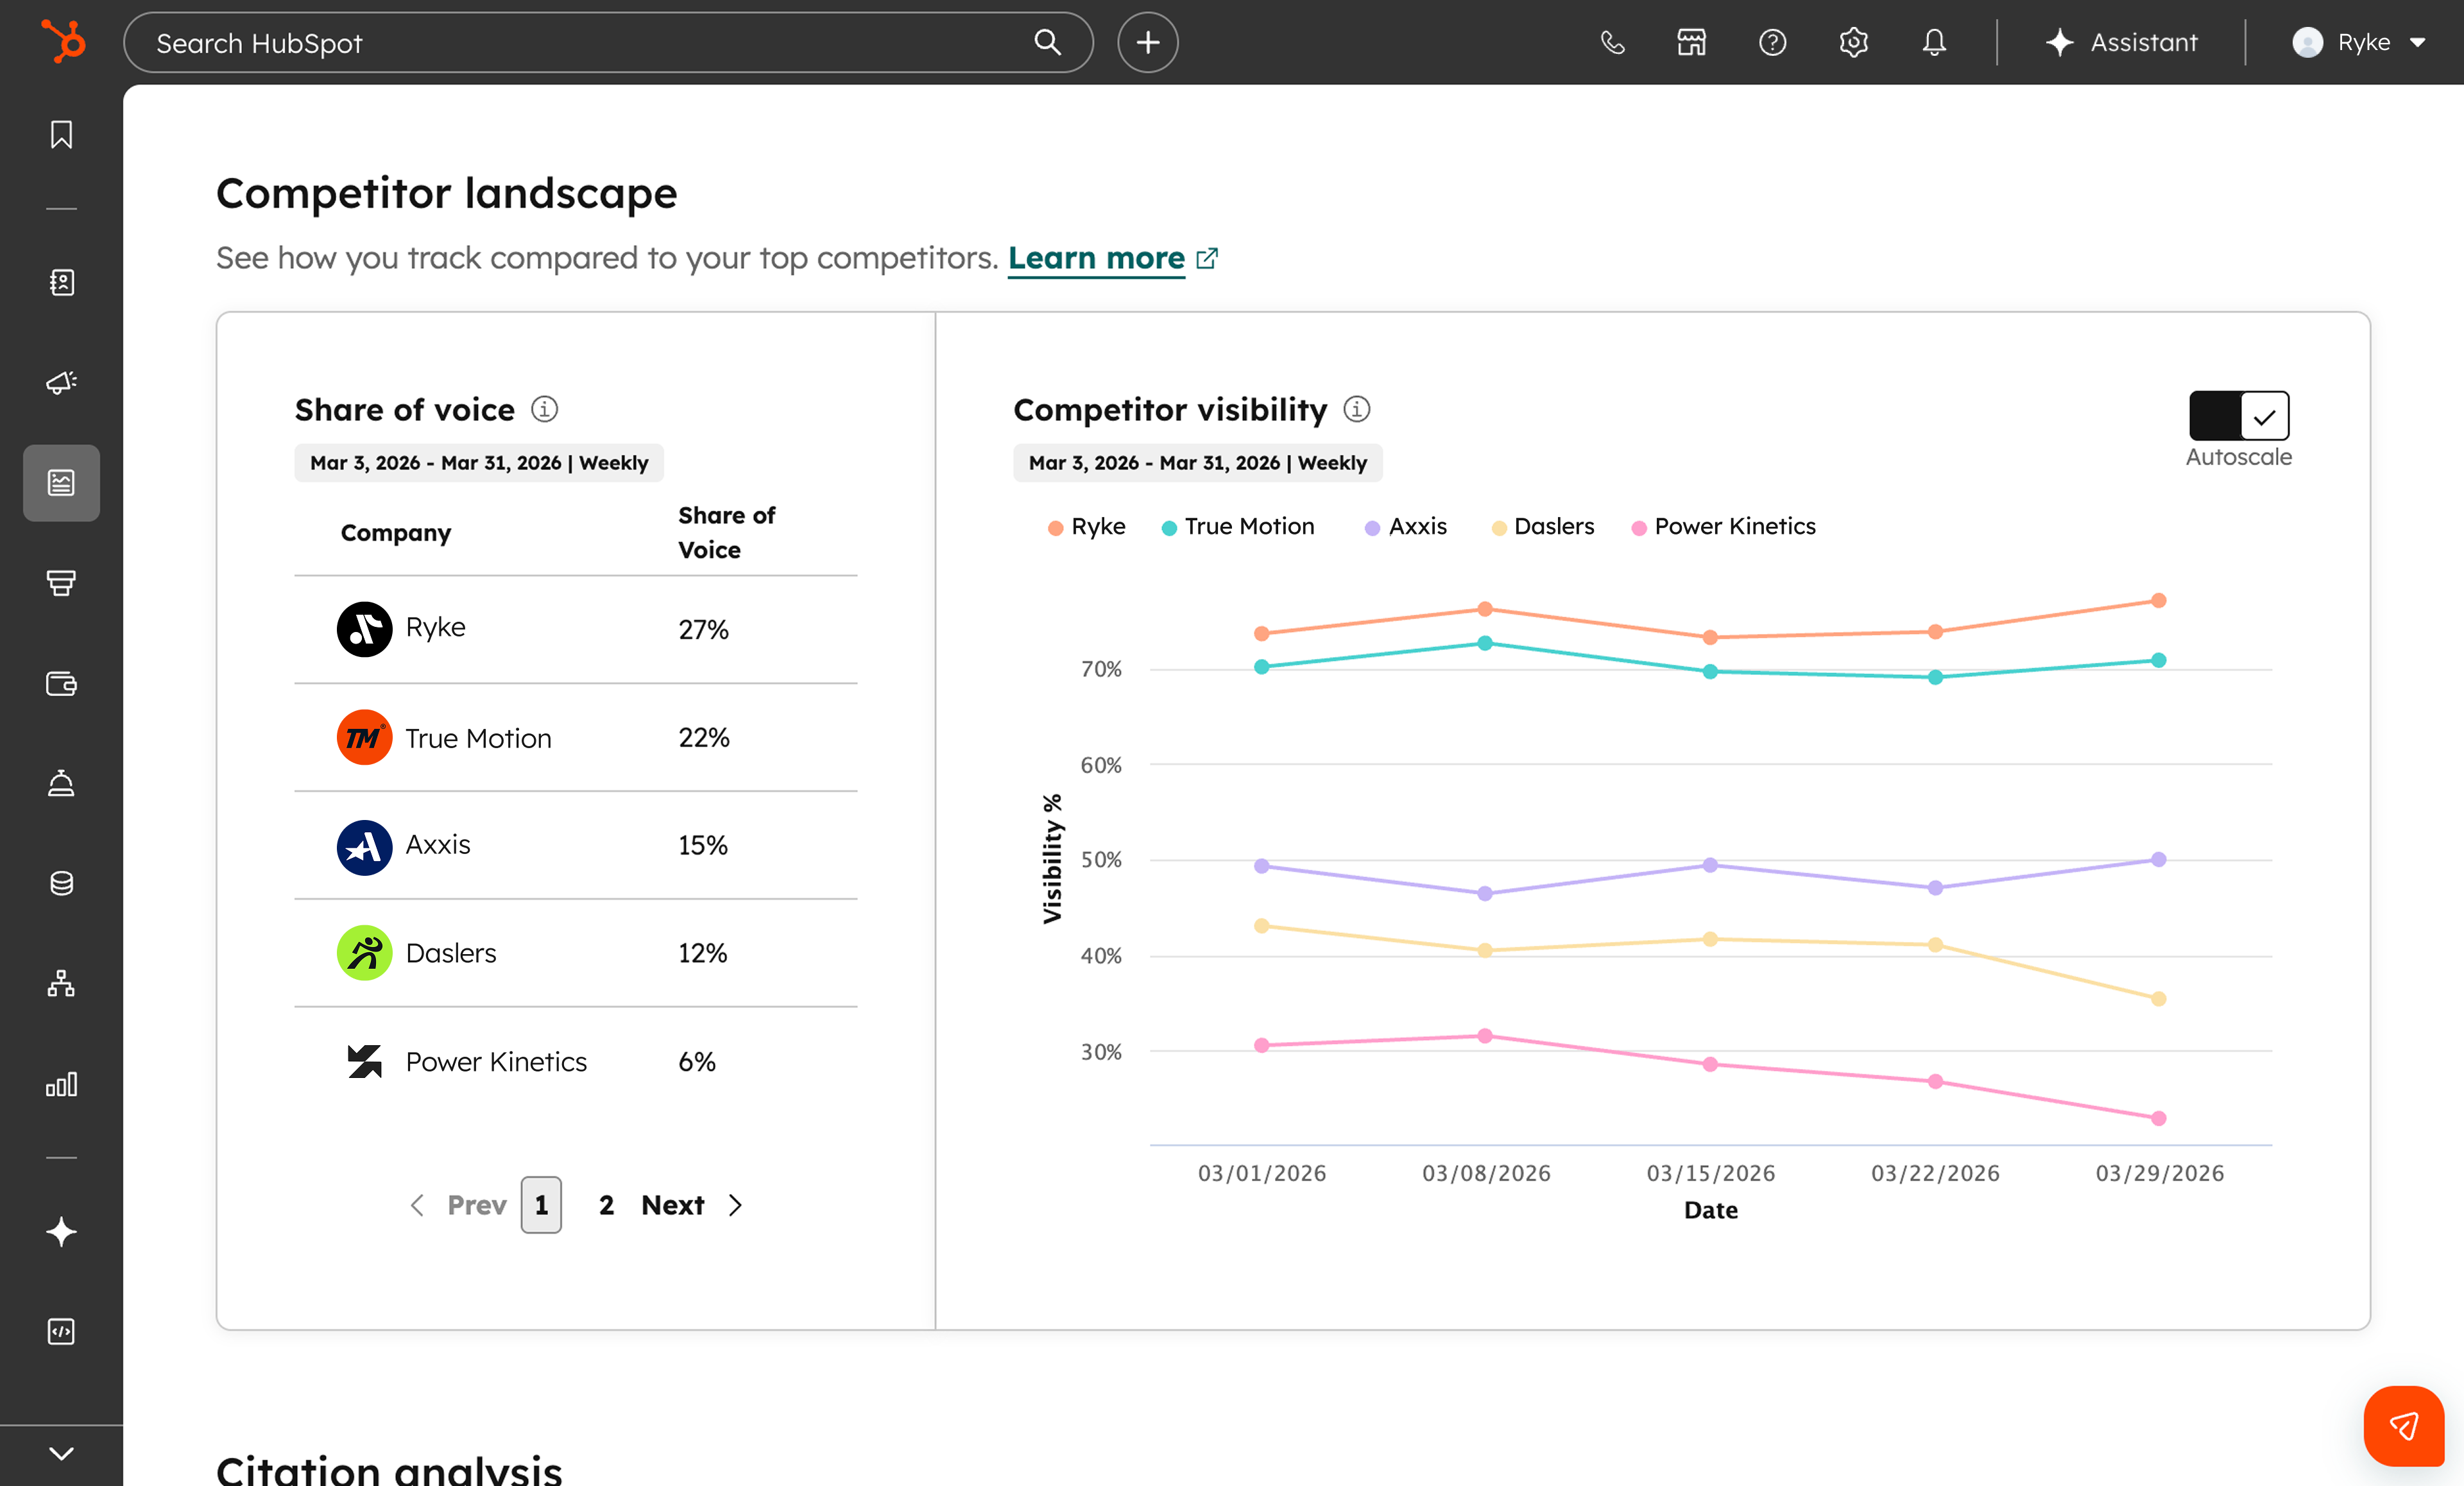Click Next in the Share of voice pagination

pos(673,1205)
